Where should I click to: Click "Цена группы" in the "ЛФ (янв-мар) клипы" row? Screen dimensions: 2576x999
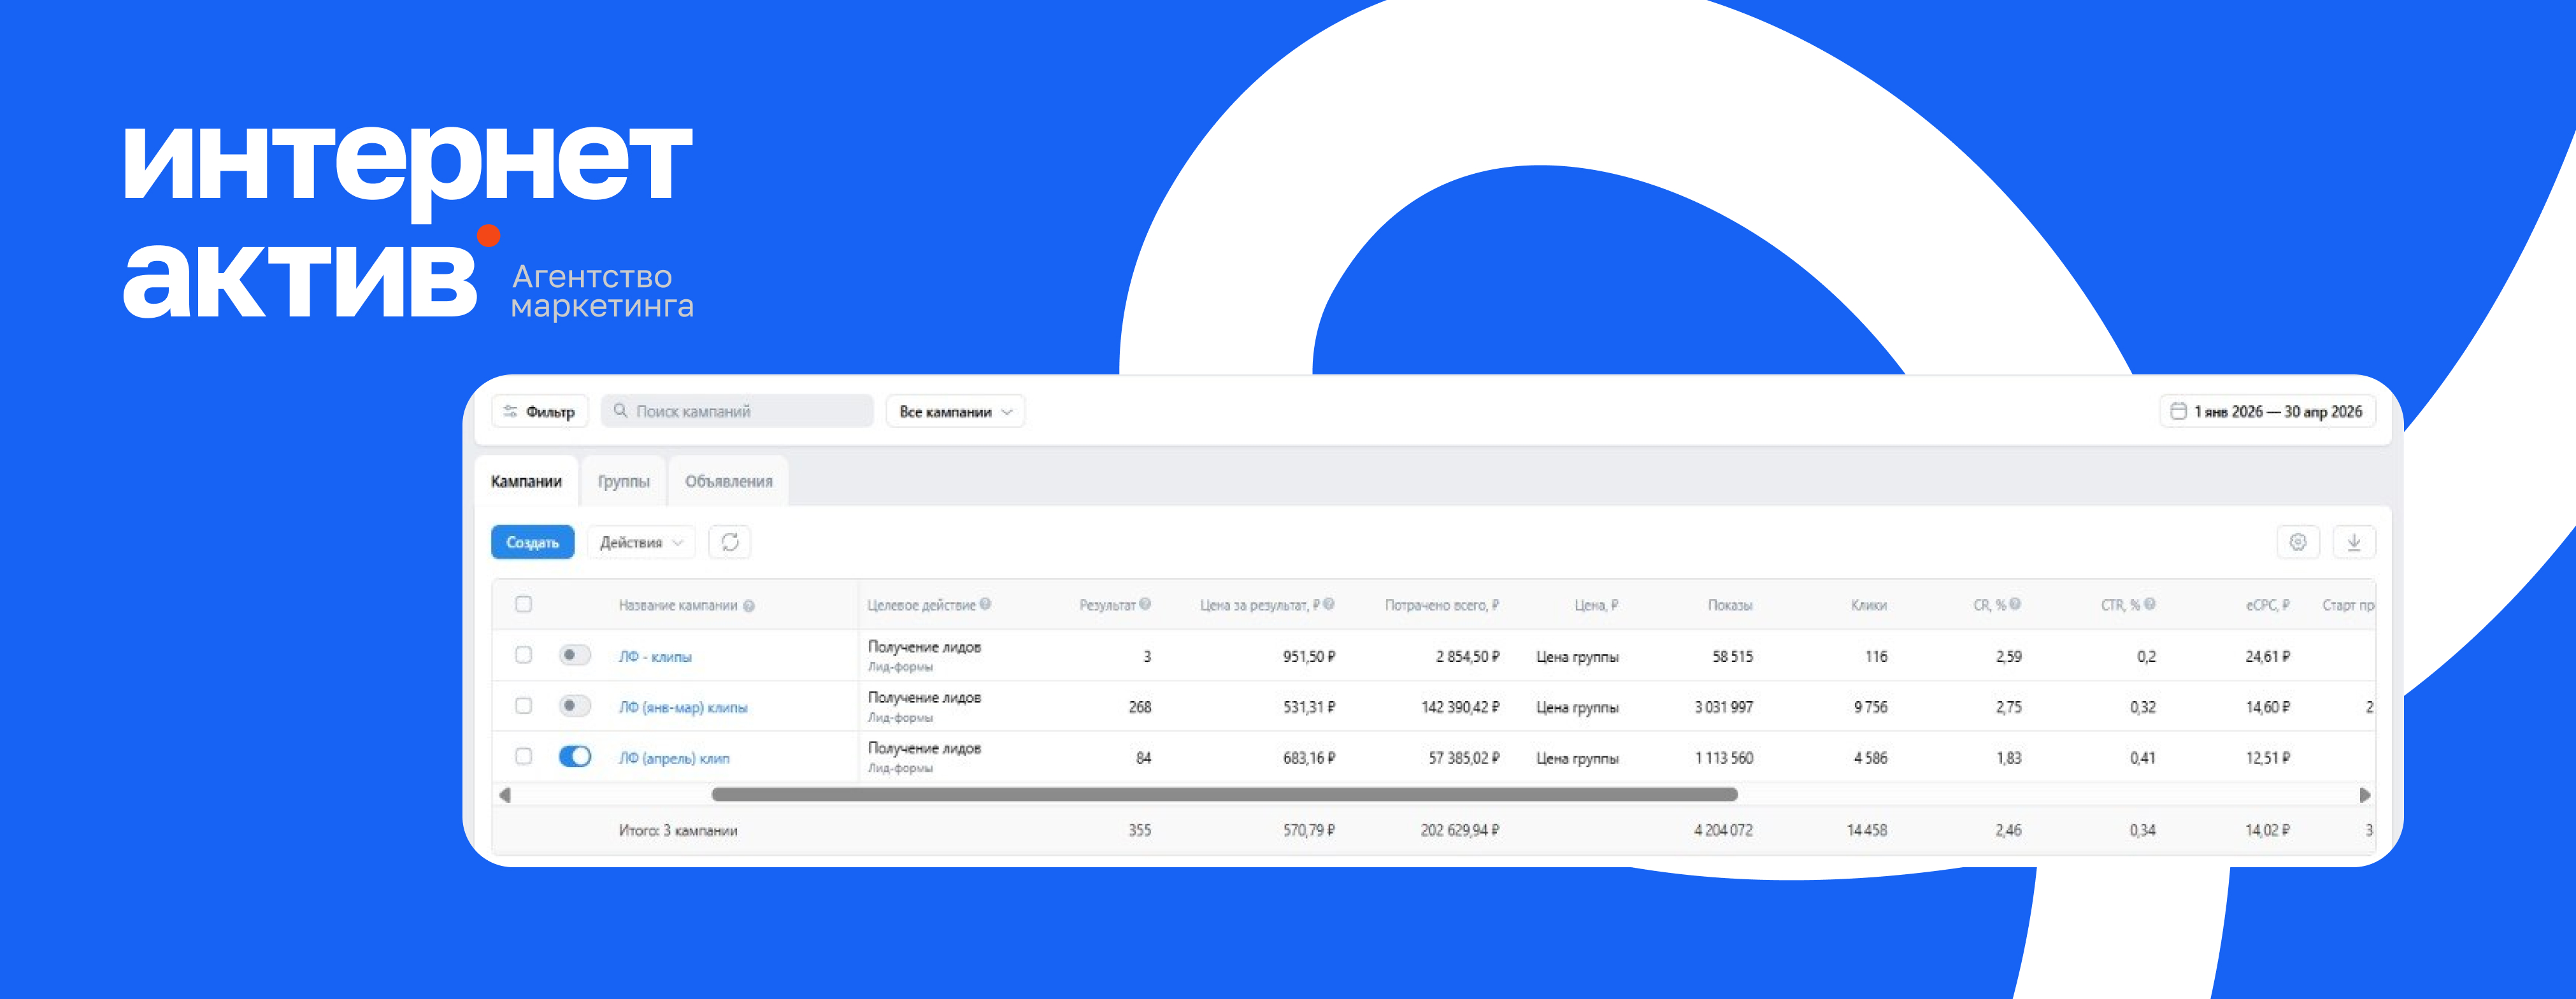[1577, 707]
